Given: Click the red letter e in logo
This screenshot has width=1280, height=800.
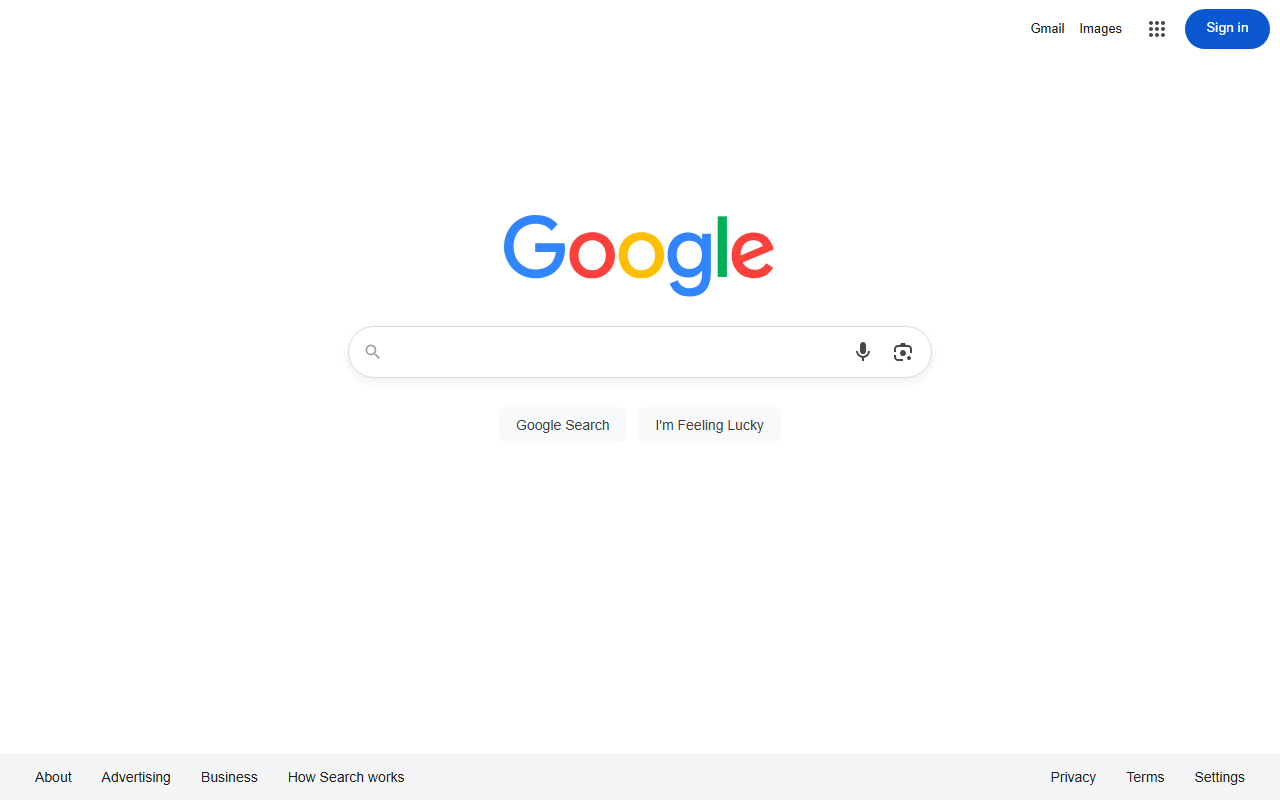Looking at the screenshot, I should [752, 254].
